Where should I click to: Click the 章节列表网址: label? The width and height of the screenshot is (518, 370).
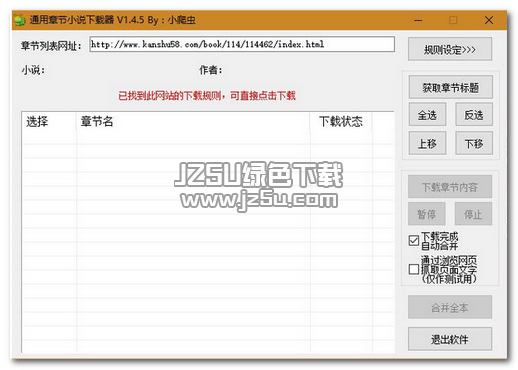(x=51, y=46)
